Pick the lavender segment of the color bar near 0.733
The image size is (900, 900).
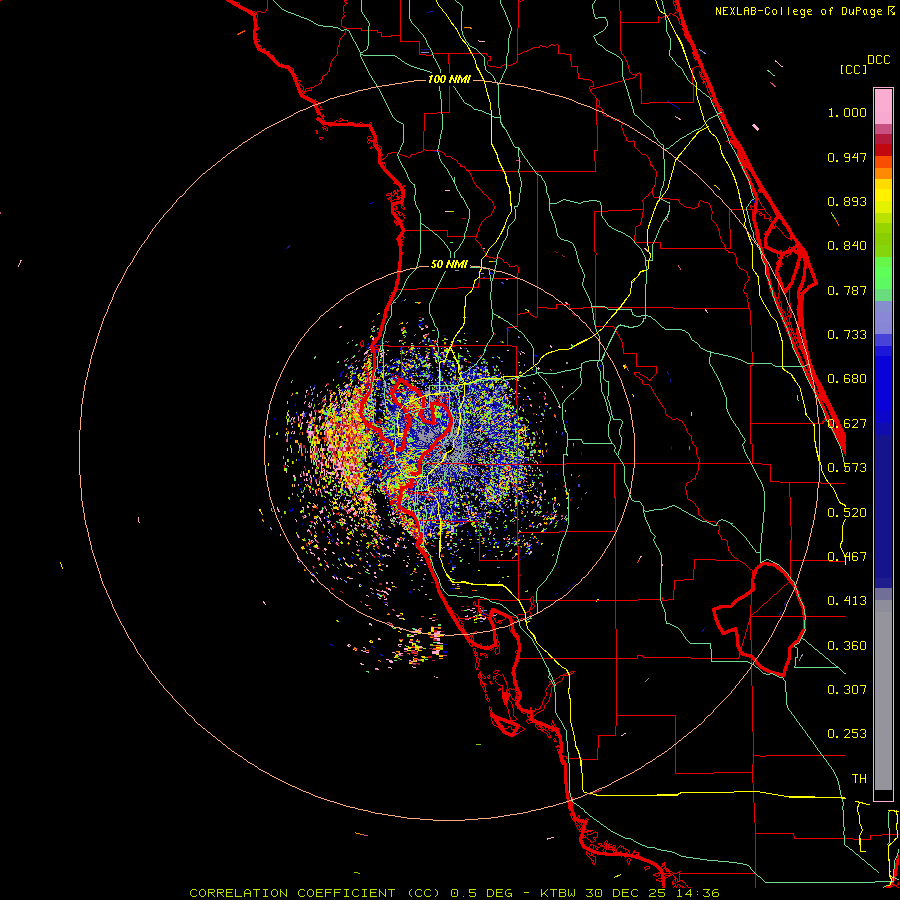click(x=883, y=317)
